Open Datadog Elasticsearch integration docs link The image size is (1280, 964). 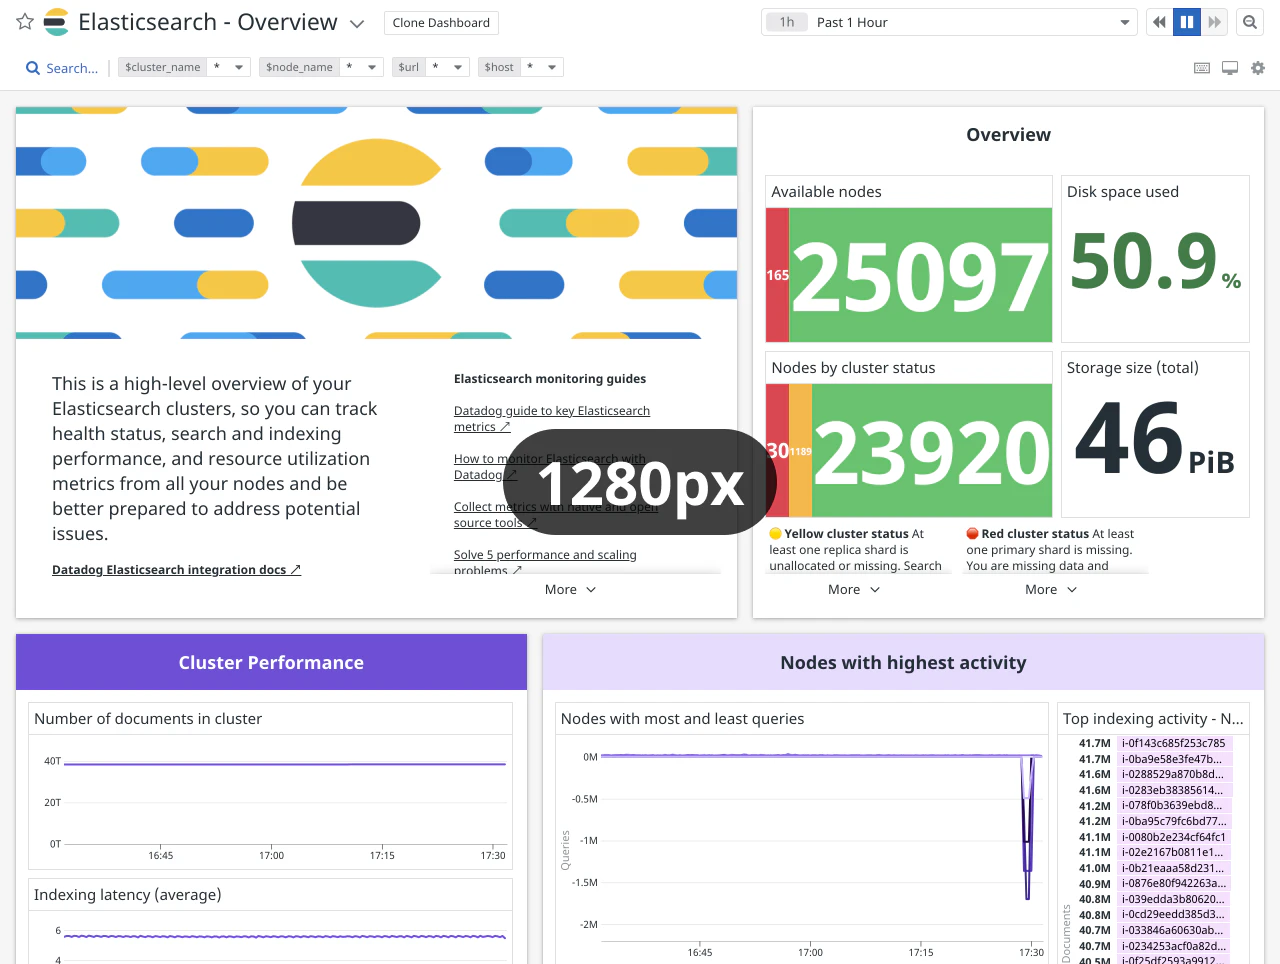point(176,570)
